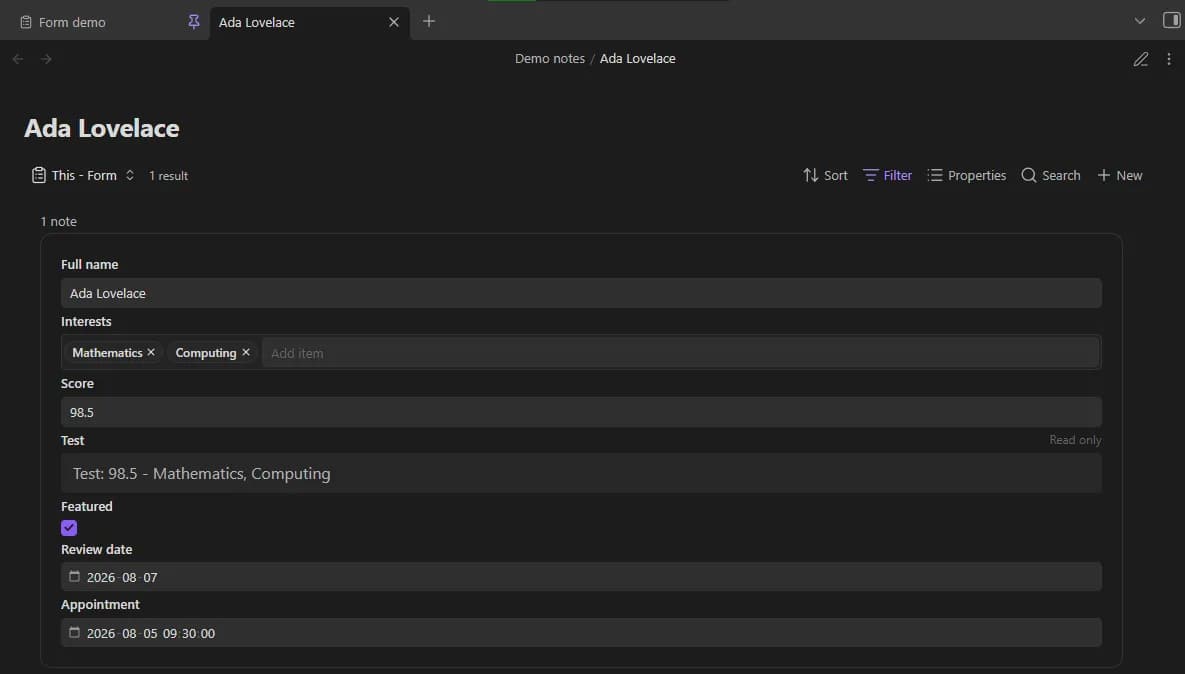
Task: Click Ada Lovelace breadcrumb title
Action: pos(637,58)
